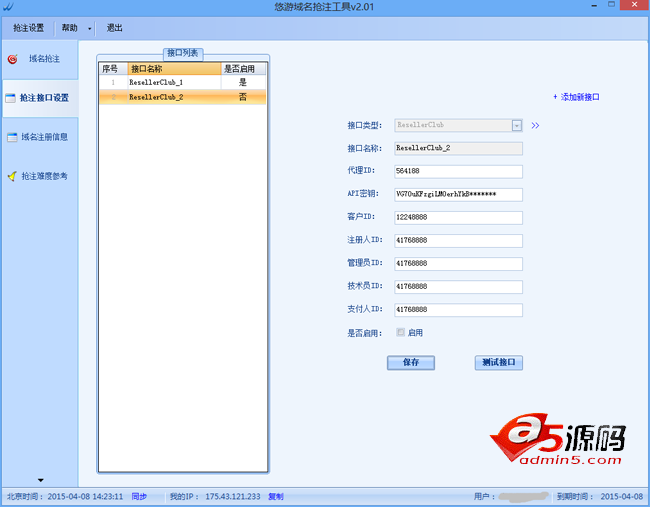Image resolution: width=650 pixels, height=507 pixels.
Task: Click IP address 175.43.121.233
Action: coord(233,496)
